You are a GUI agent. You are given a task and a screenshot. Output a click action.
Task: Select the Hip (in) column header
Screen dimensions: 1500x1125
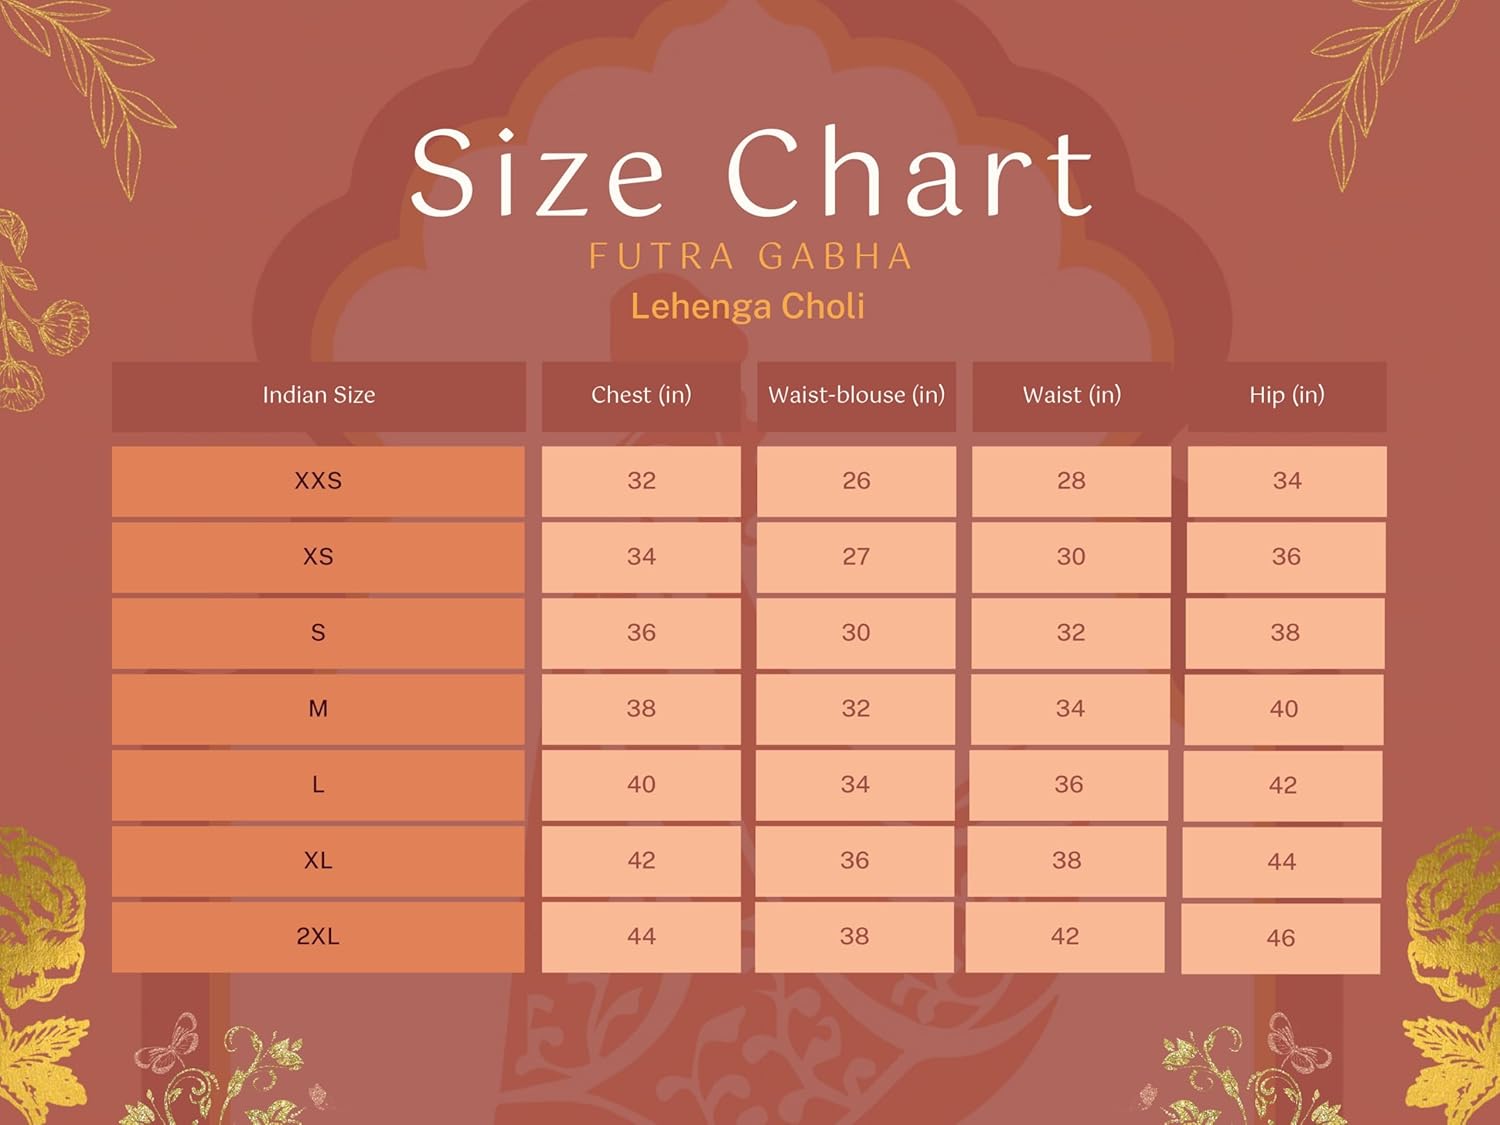[x=1286, y=395]
